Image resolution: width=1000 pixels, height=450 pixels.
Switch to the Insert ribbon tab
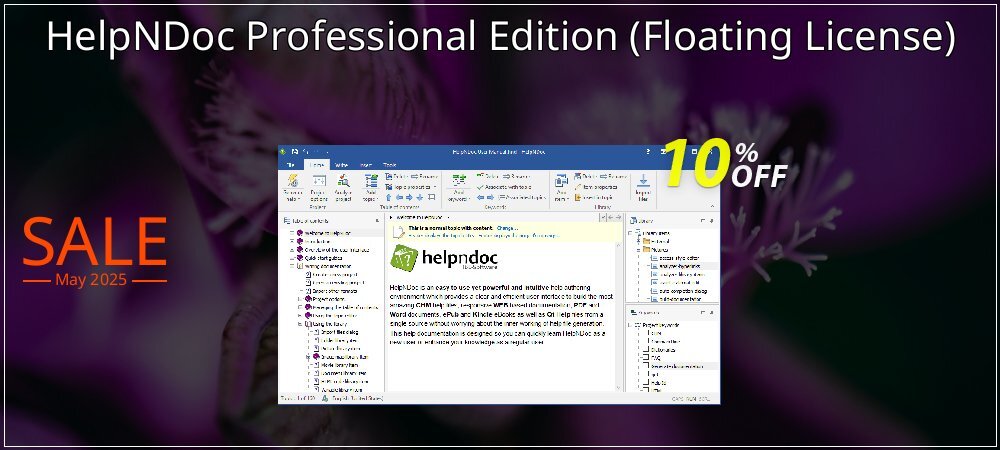[x=366, y=165]
